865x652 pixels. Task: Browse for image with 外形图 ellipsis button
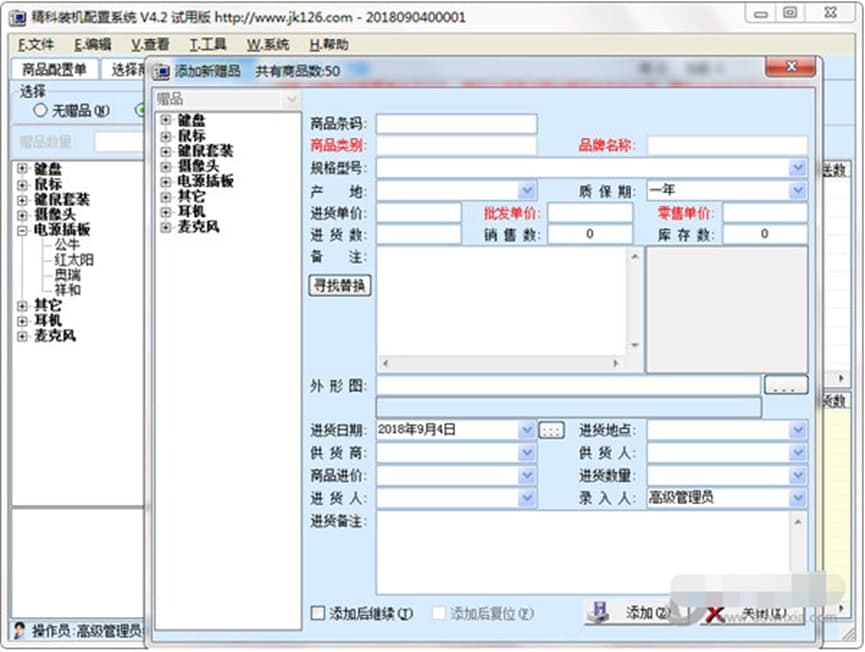pyautogui.click(x=786, y=385)
